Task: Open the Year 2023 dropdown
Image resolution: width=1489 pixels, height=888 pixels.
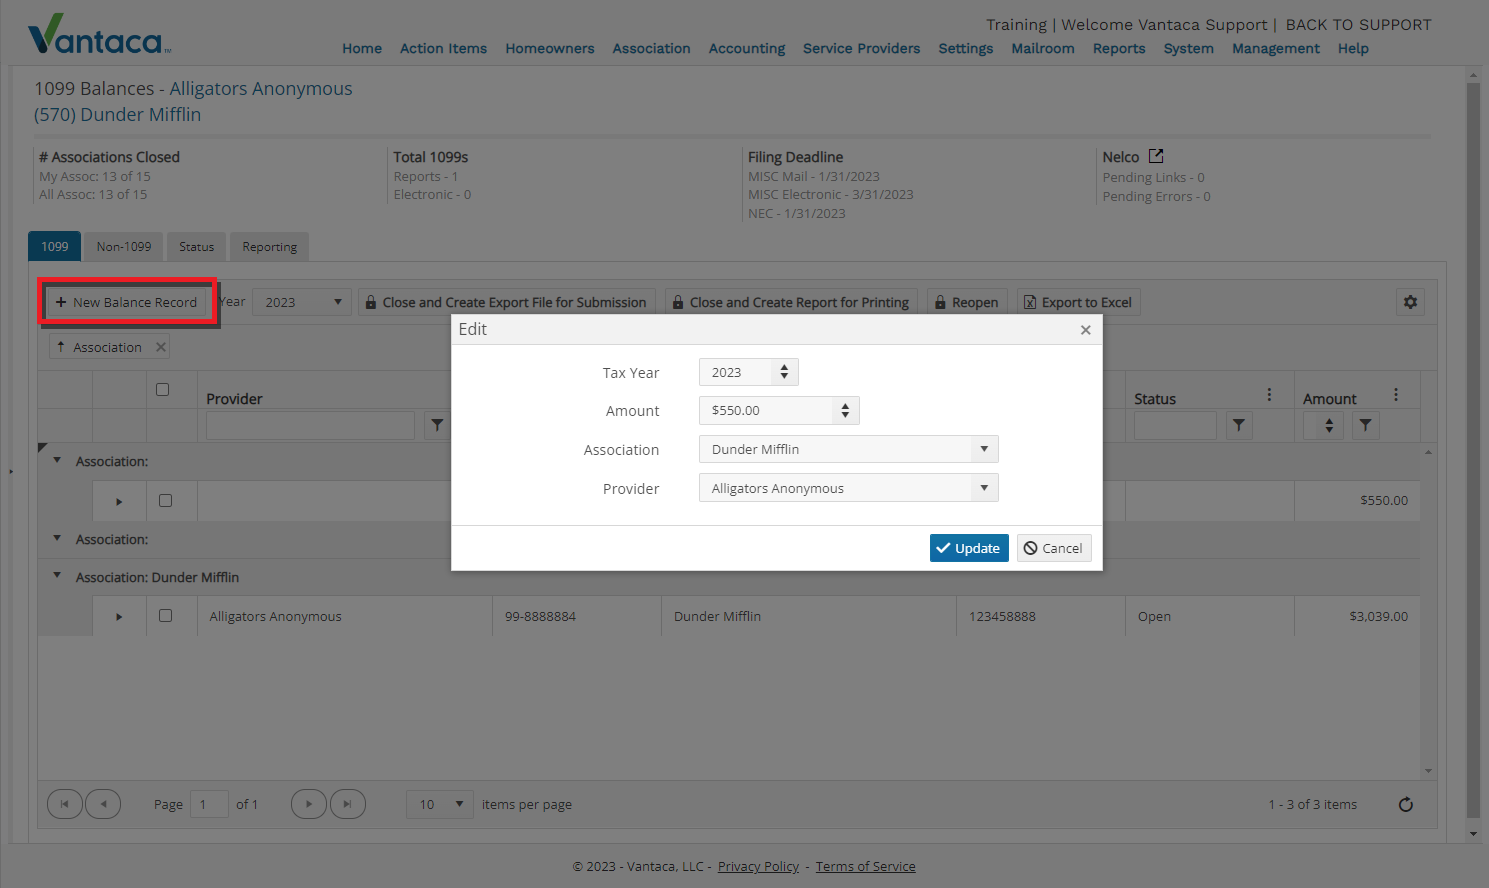Action: point(302,302)
